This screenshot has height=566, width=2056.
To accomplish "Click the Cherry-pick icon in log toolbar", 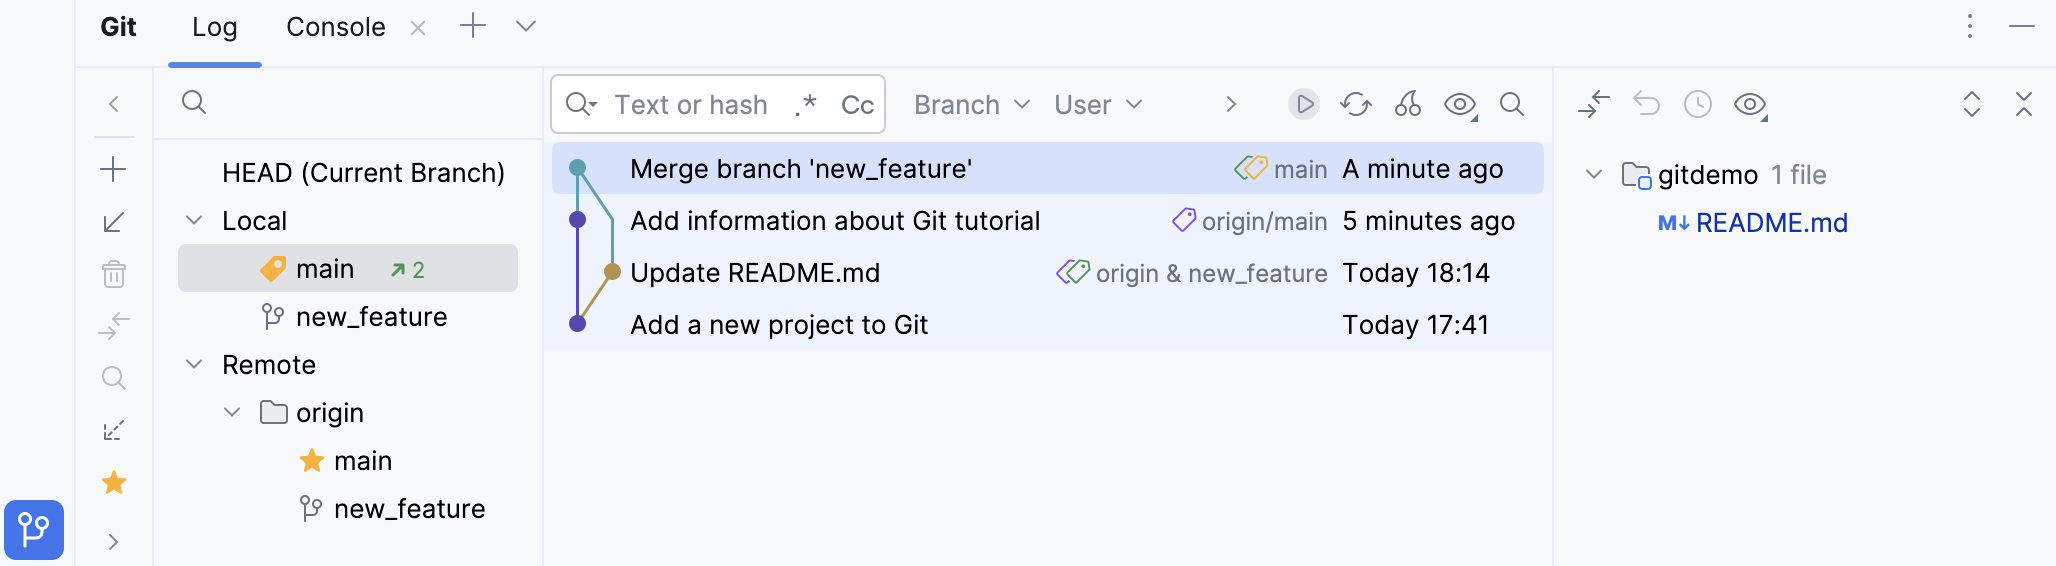I will [1408, 104].
